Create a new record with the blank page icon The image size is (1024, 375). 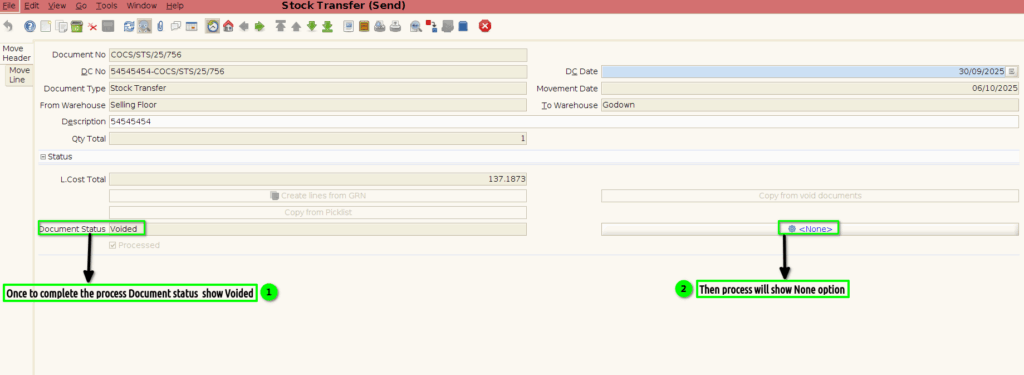pyautogui.click(x=45, y=27)
